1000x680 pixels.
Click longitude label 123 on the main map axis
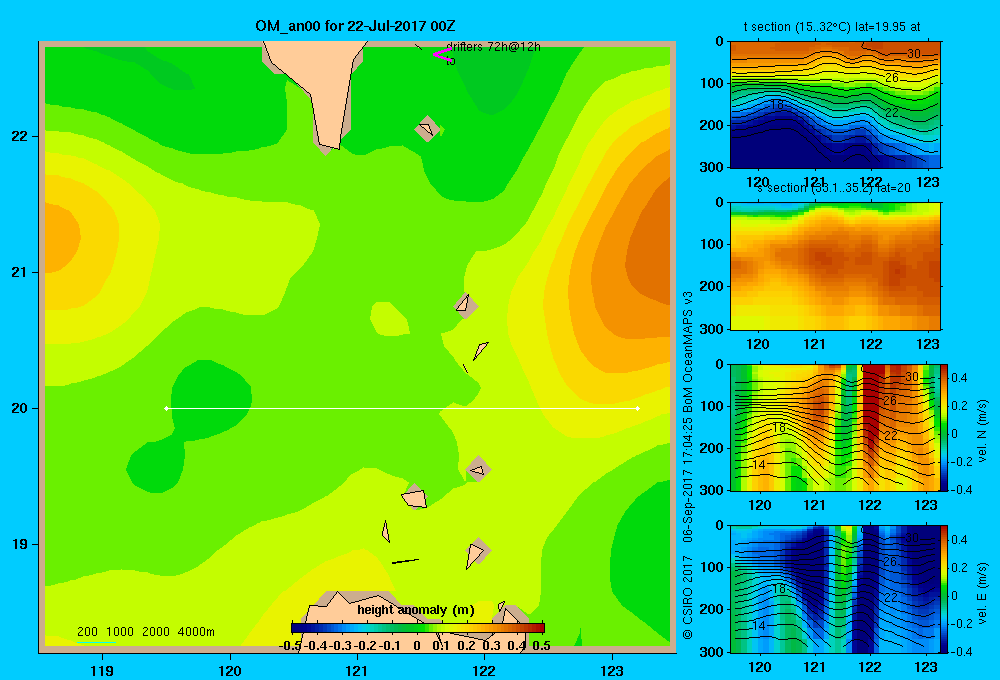[612, 670]
